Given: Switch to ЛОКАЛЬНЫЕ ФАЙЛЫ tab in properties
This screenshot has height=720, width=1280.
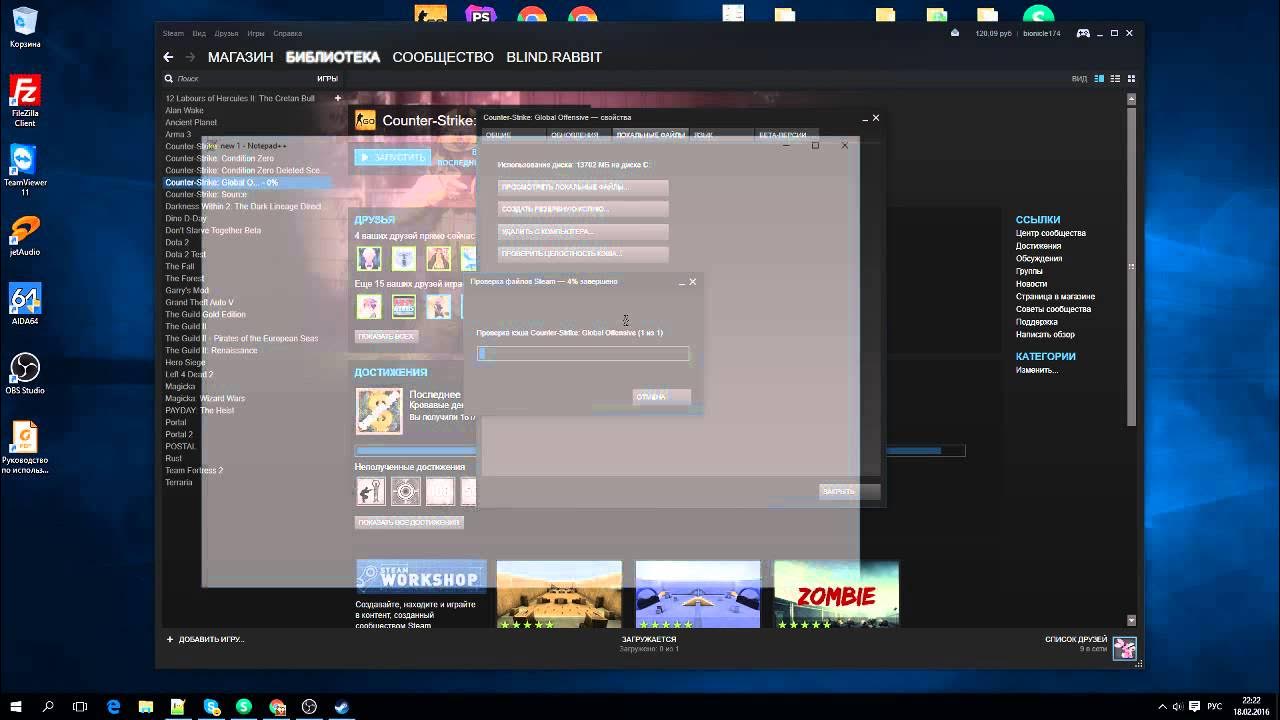Looking at the screenshot, I should click(650, 134).
